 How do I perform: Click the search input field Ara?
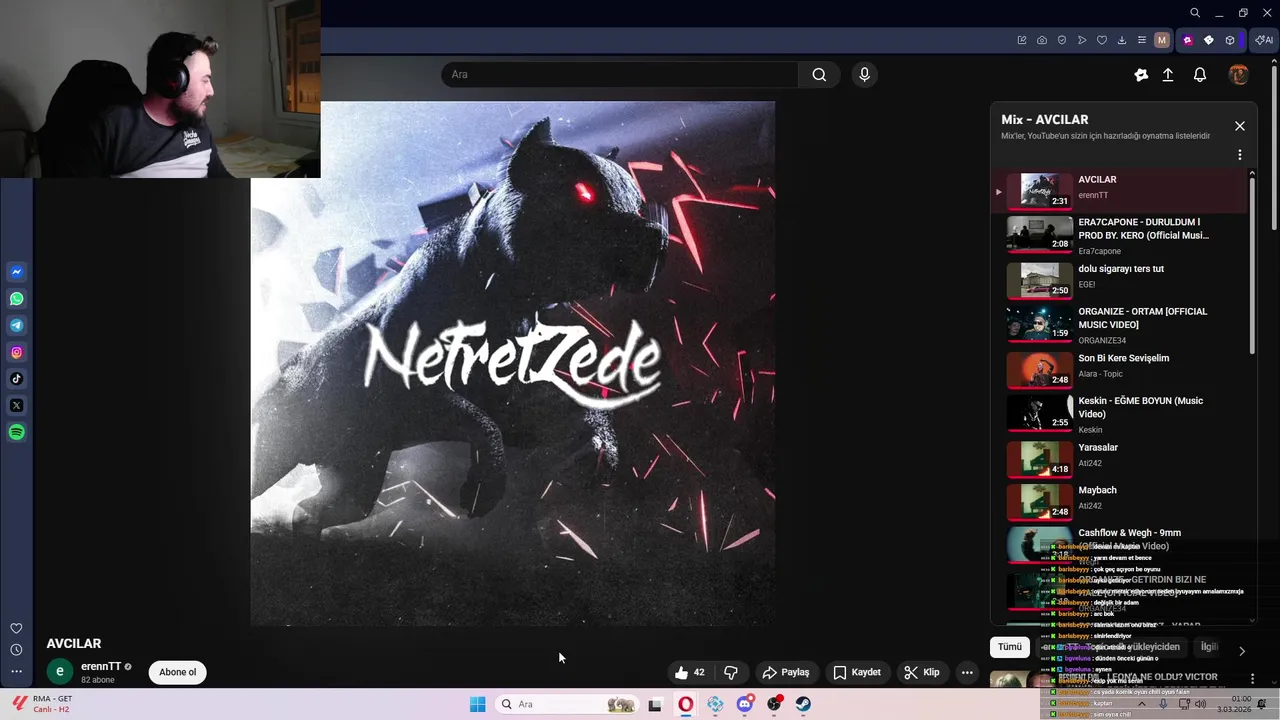(620, 74)
